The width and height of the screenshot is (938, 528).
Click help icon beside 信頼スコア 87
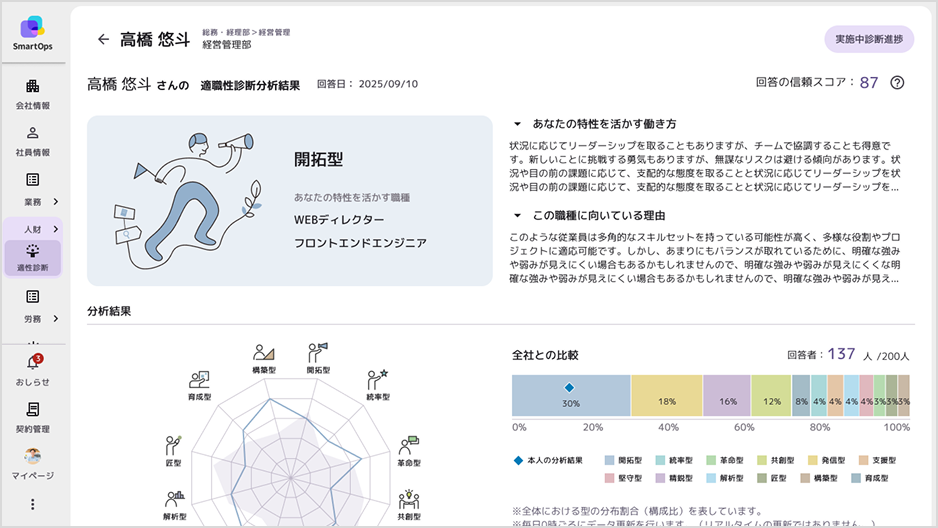(x=897, y=83)
